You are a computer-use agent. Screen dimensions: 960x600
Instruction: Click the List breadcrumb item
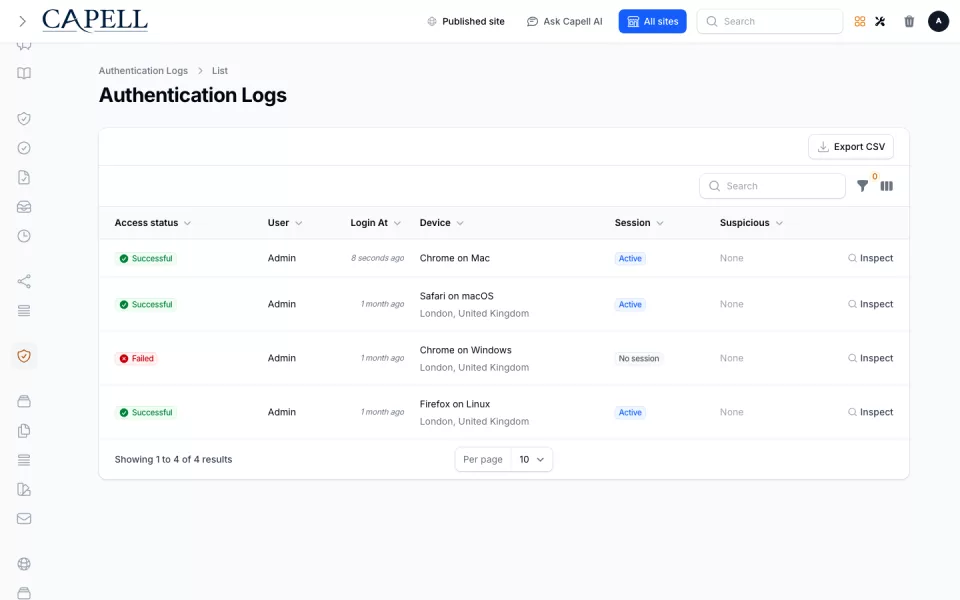(220, 70)
